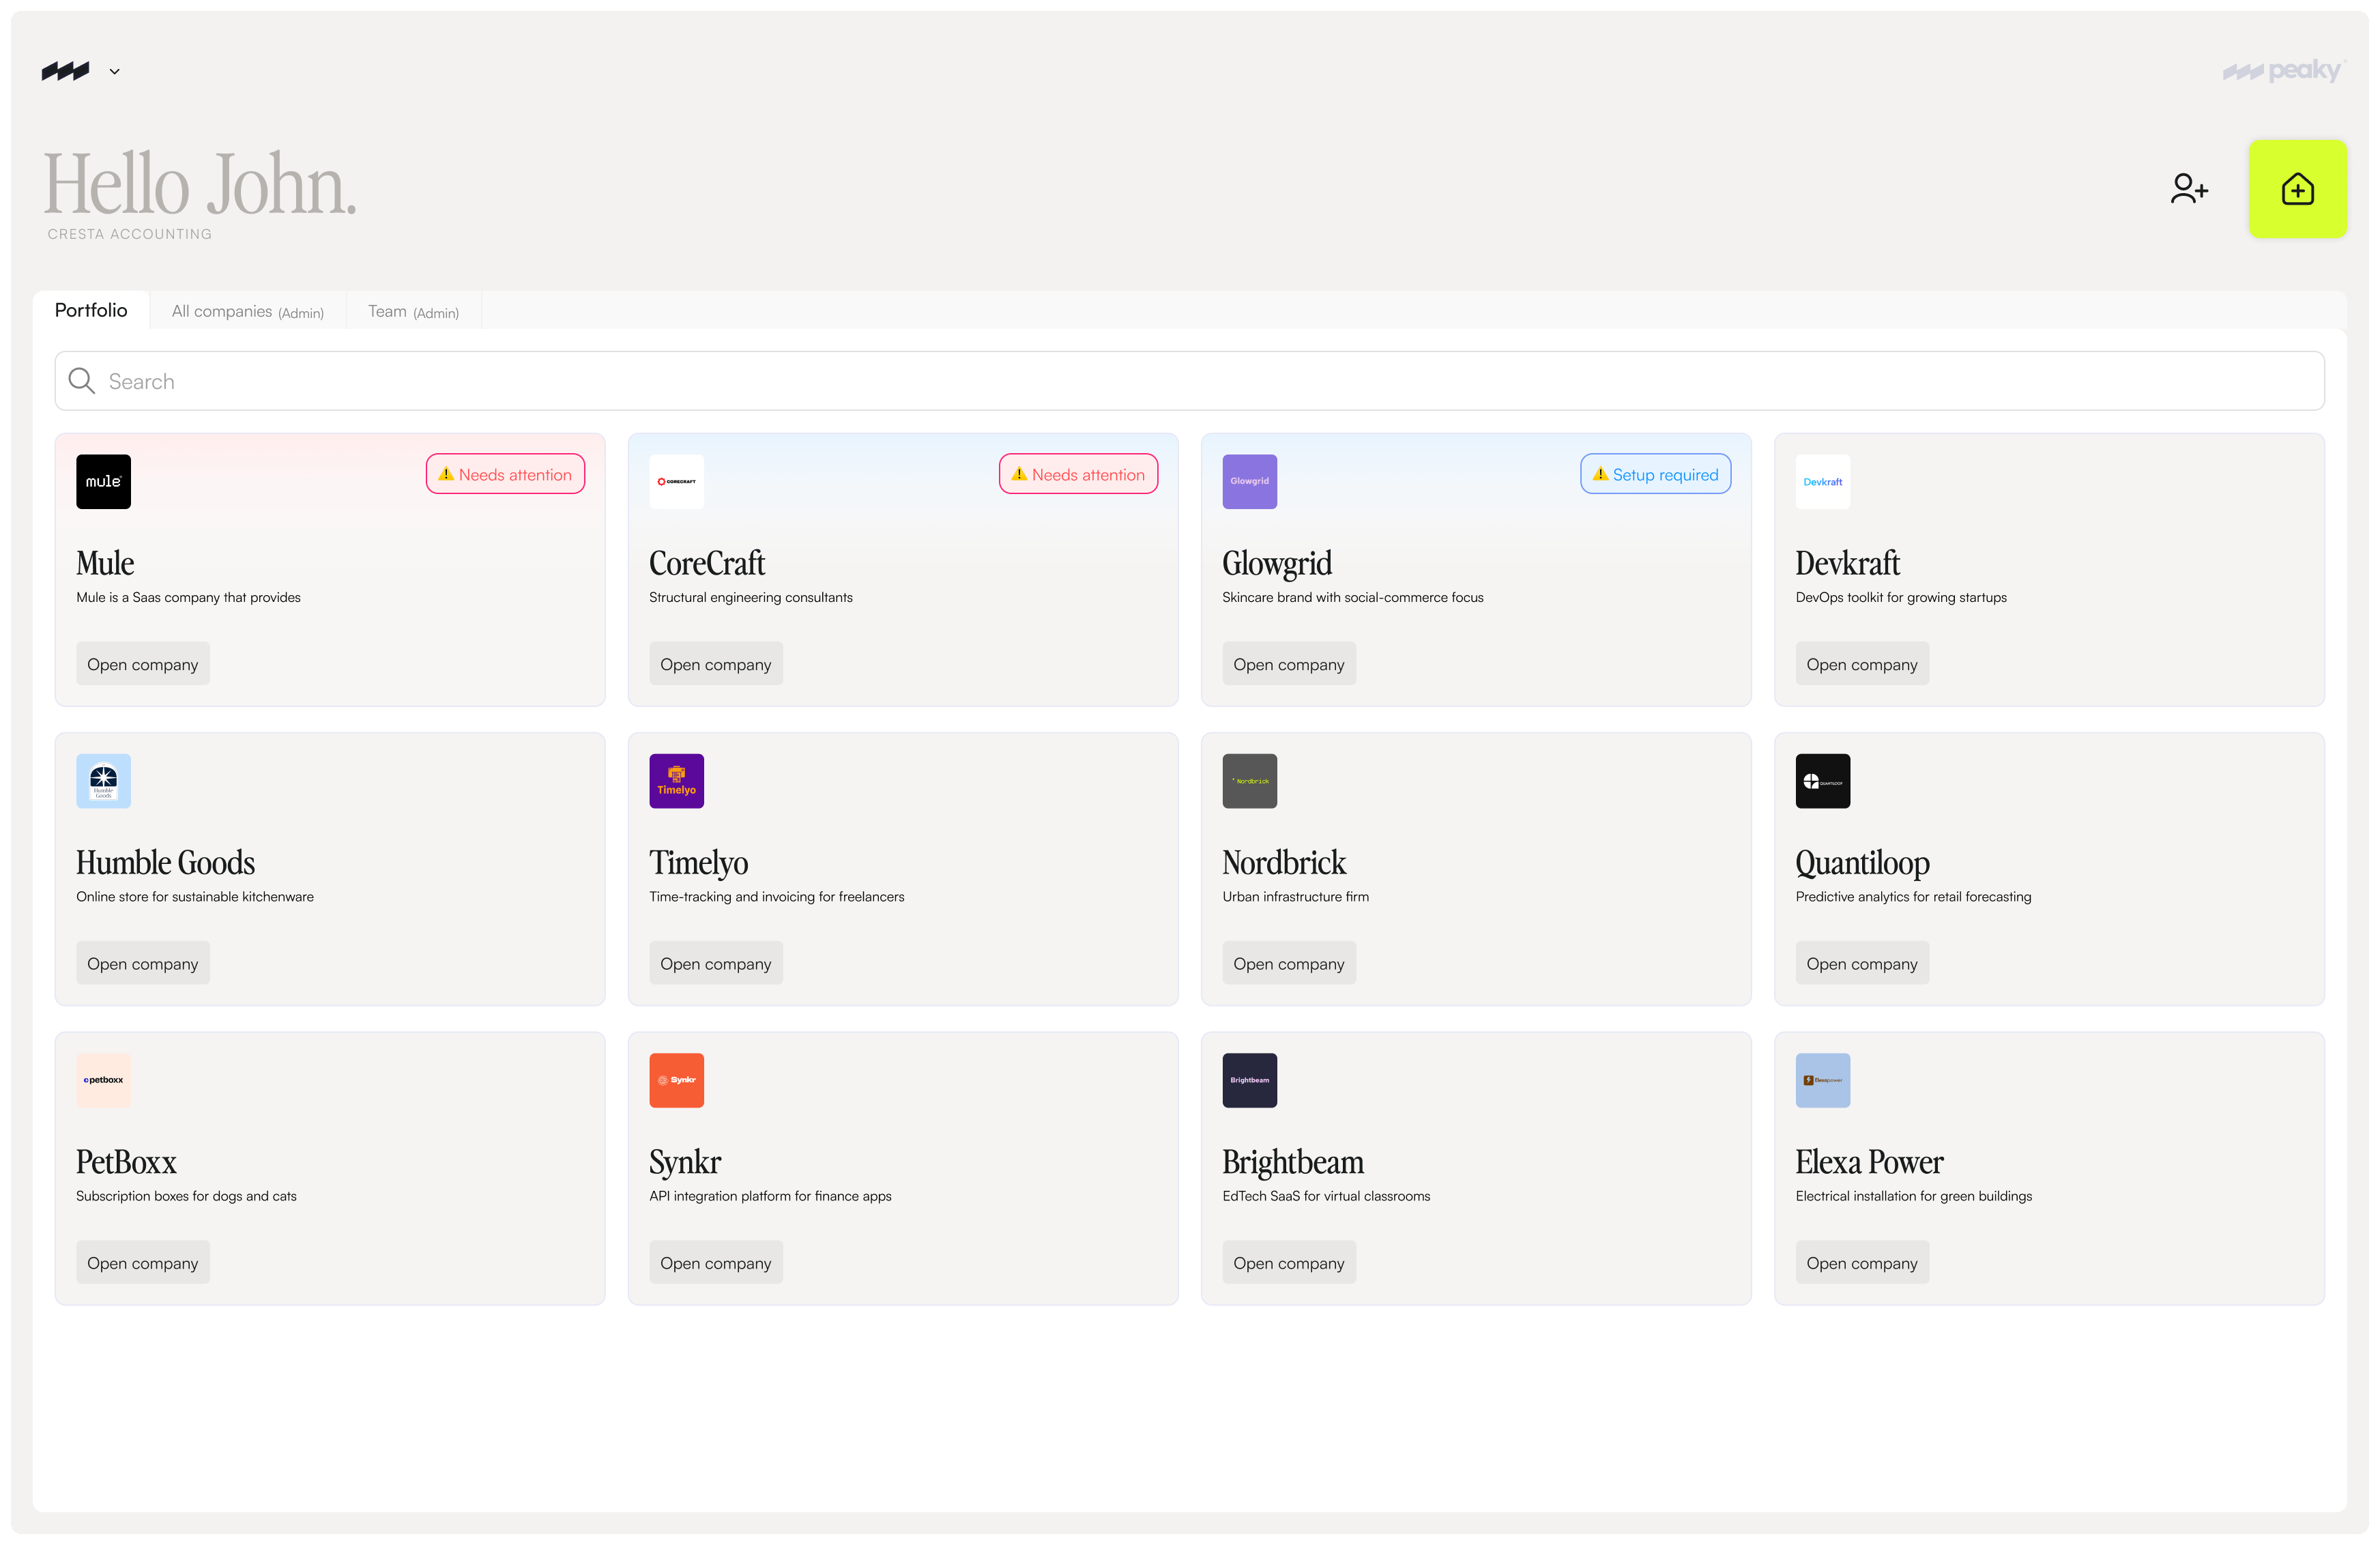Click the search magnifier icon
Image resolution: width=2380 pixels, height=1545 pixels.
[82, 380]
